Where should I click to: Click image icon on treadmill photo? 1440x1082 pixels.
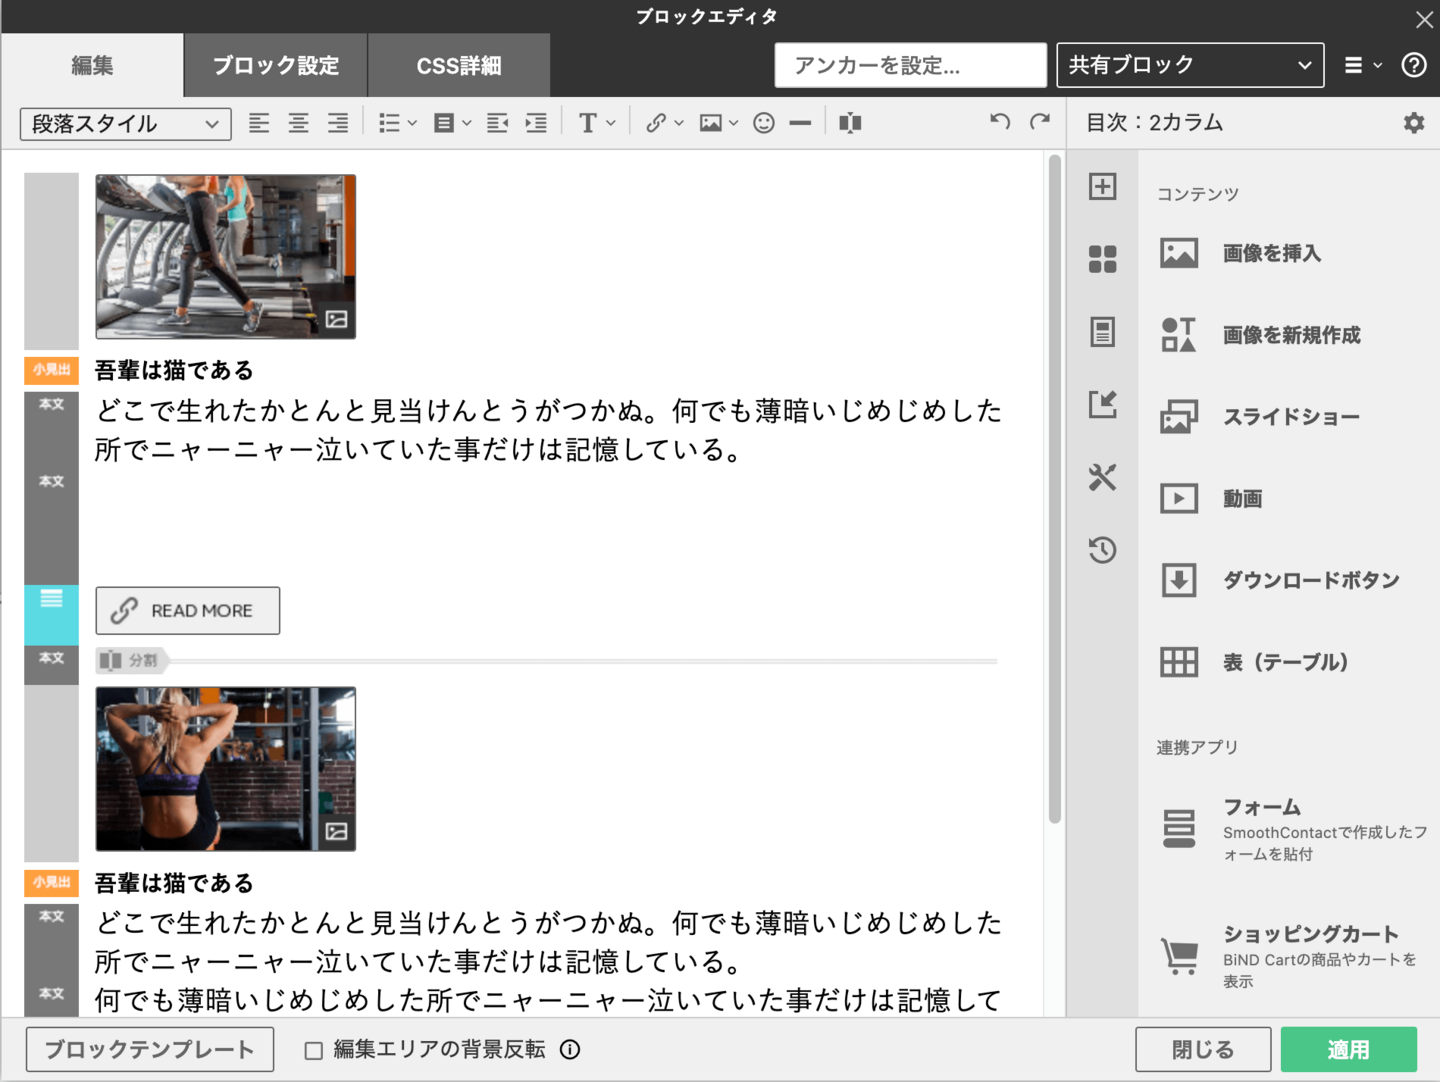(337, 319)
